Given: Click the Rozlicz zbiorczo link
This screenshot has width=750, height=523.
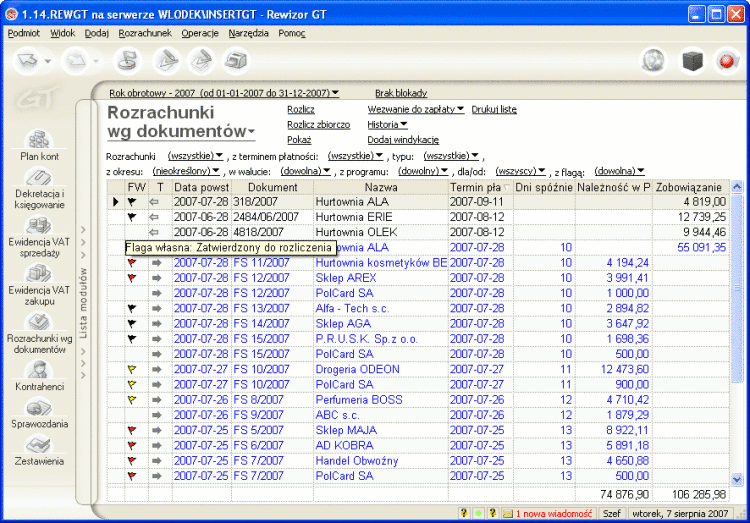Looking at the screenshot, I should (x=318, y=124).
